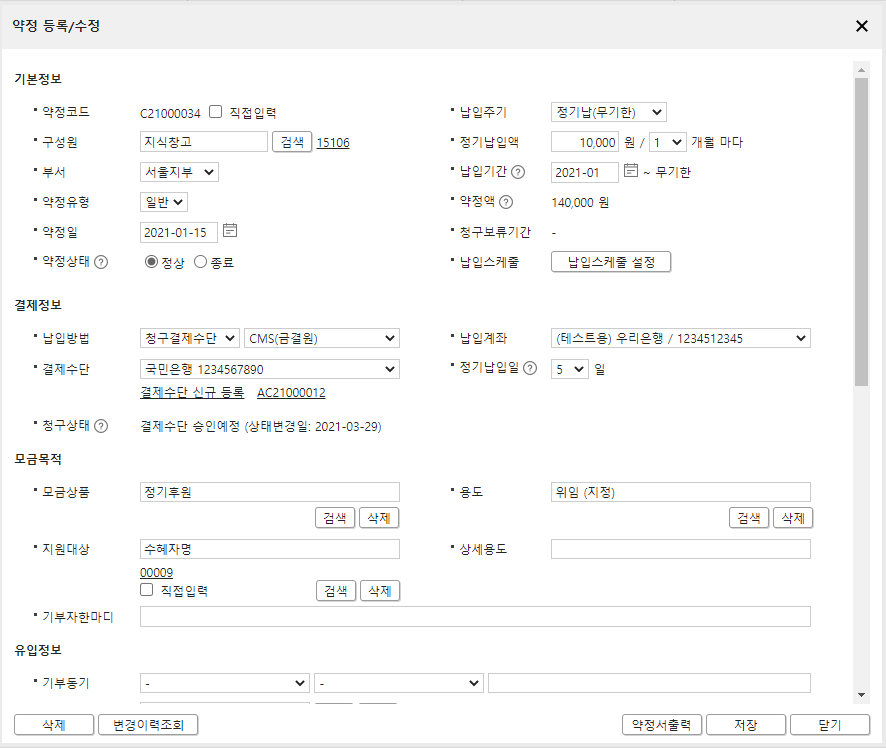Show help for 납입기간

point(518,172)
